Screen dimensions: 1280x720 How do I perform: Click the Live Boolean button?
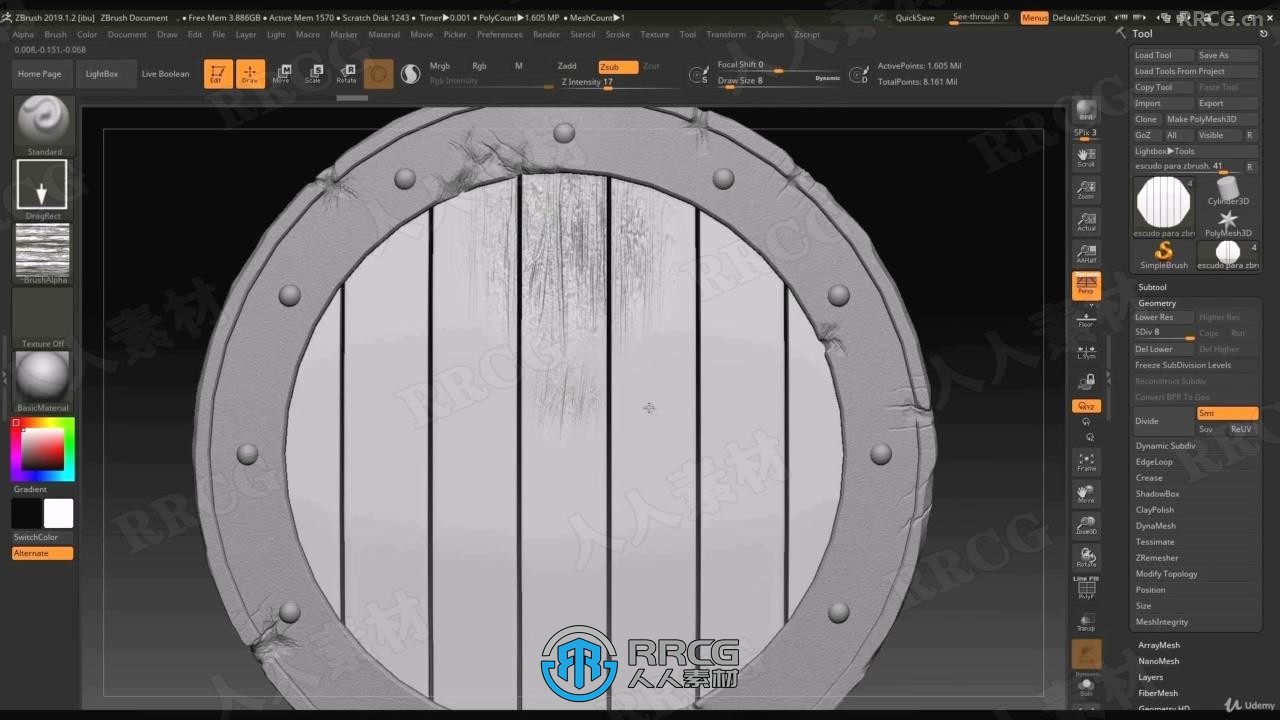(165, 74)
